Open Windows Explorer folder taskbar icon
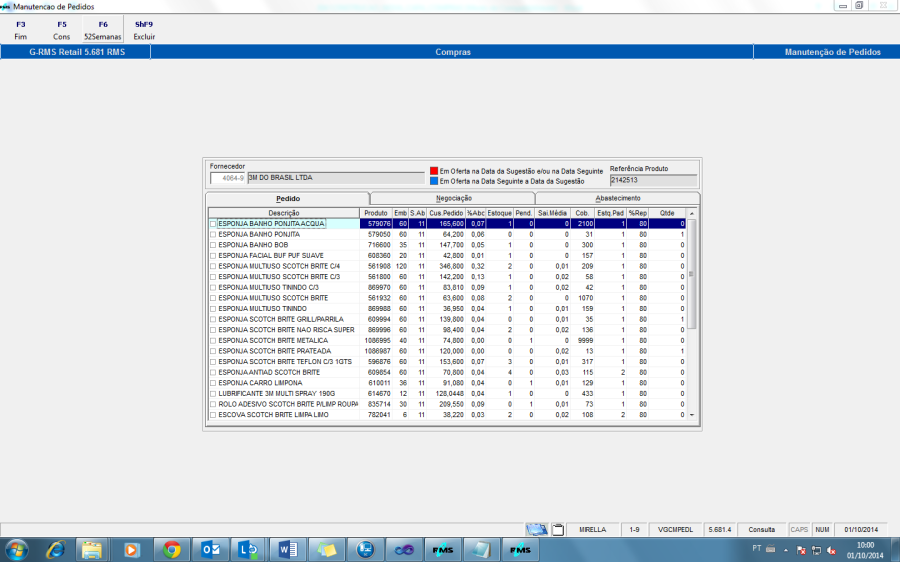The image size is (900, 562). [x=92, y=550]
